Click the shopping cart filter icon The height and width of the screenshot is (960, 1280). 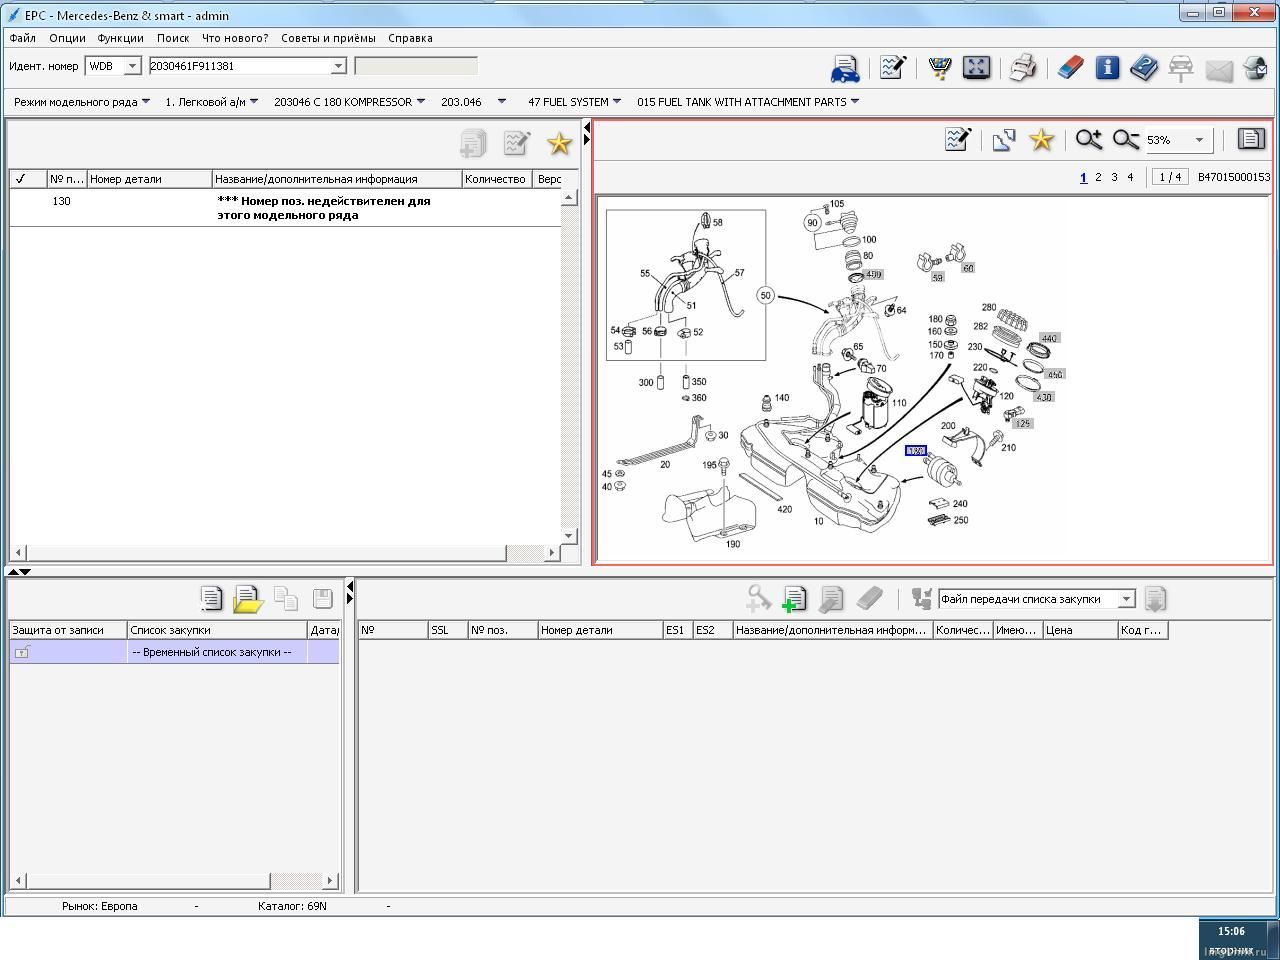pos(939,68)
